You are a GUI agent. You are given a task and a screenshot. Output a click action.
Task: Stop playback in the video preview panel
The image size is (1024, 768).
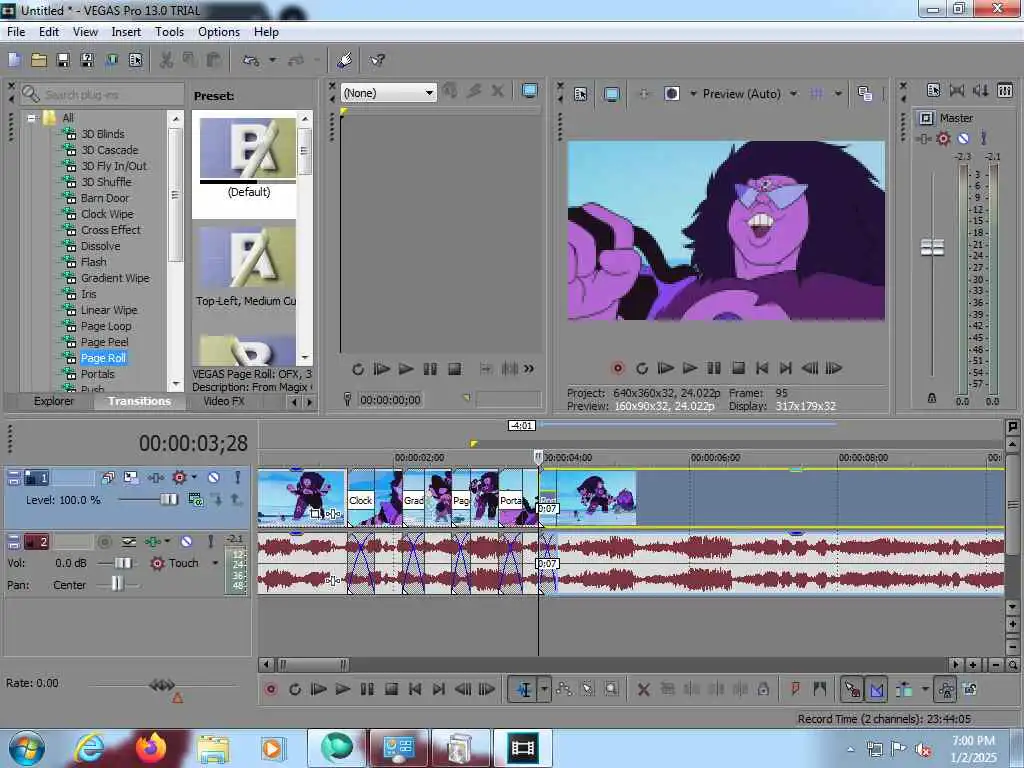(738, 368)
